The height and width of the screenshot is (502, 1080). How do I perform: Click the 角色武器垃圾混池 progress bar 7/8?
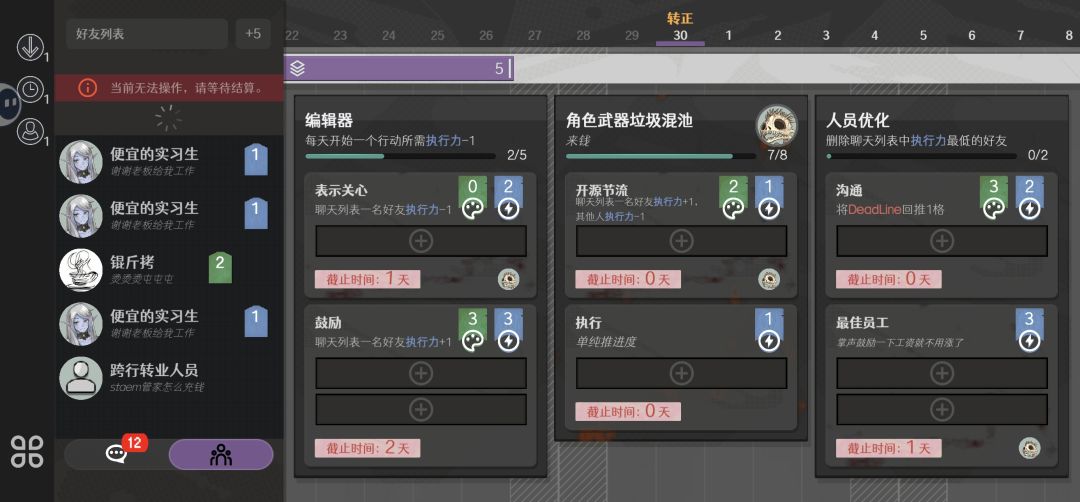[661, 156]
